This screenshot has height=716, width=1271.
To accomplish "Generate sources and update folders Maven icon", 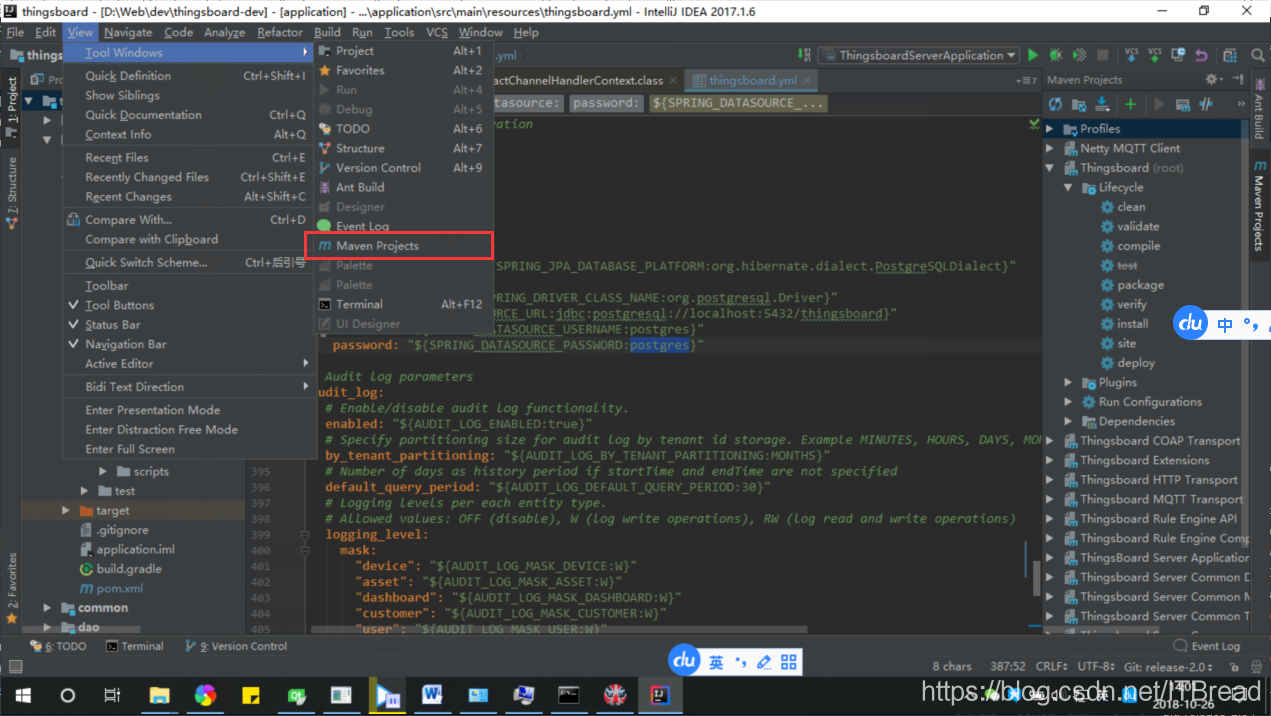I will pyautogui.click(x=1078, y=104).
